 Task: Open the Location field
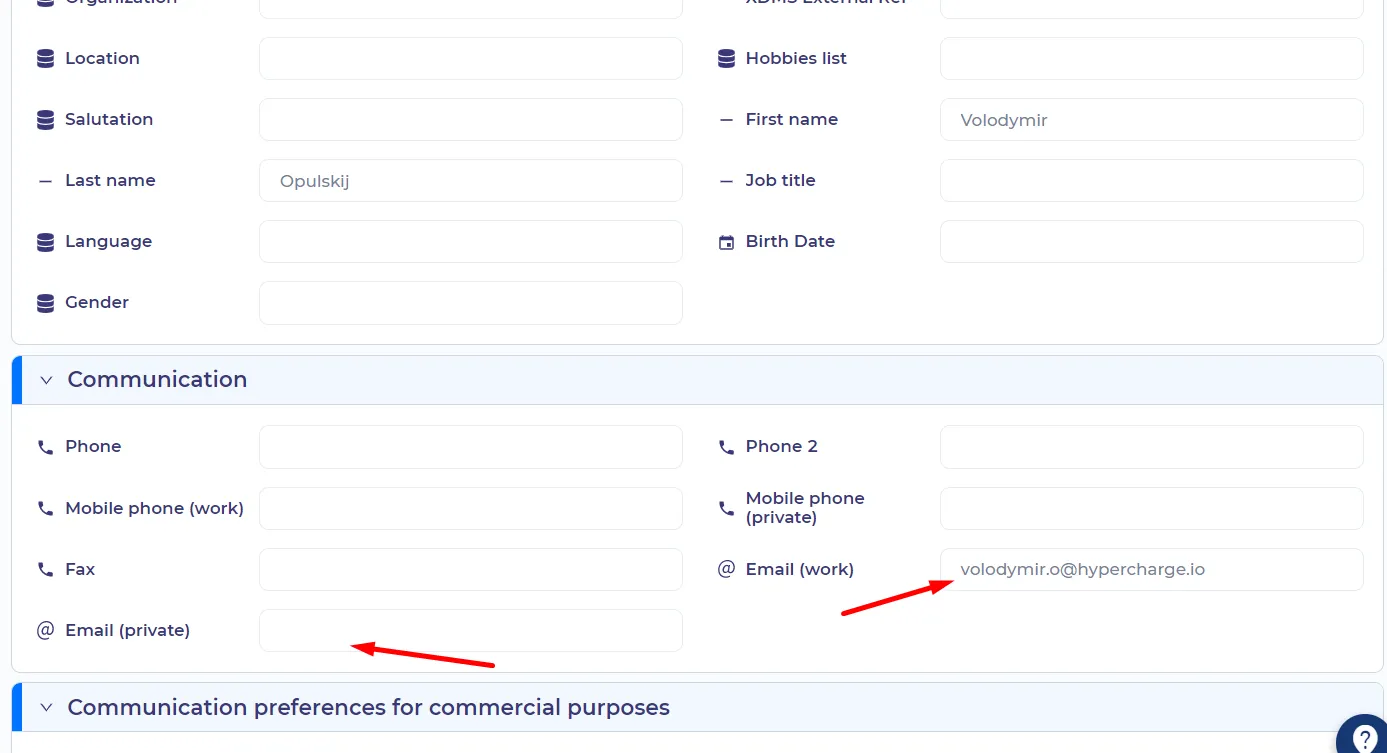pyautogui.click(x=471, y=59)
